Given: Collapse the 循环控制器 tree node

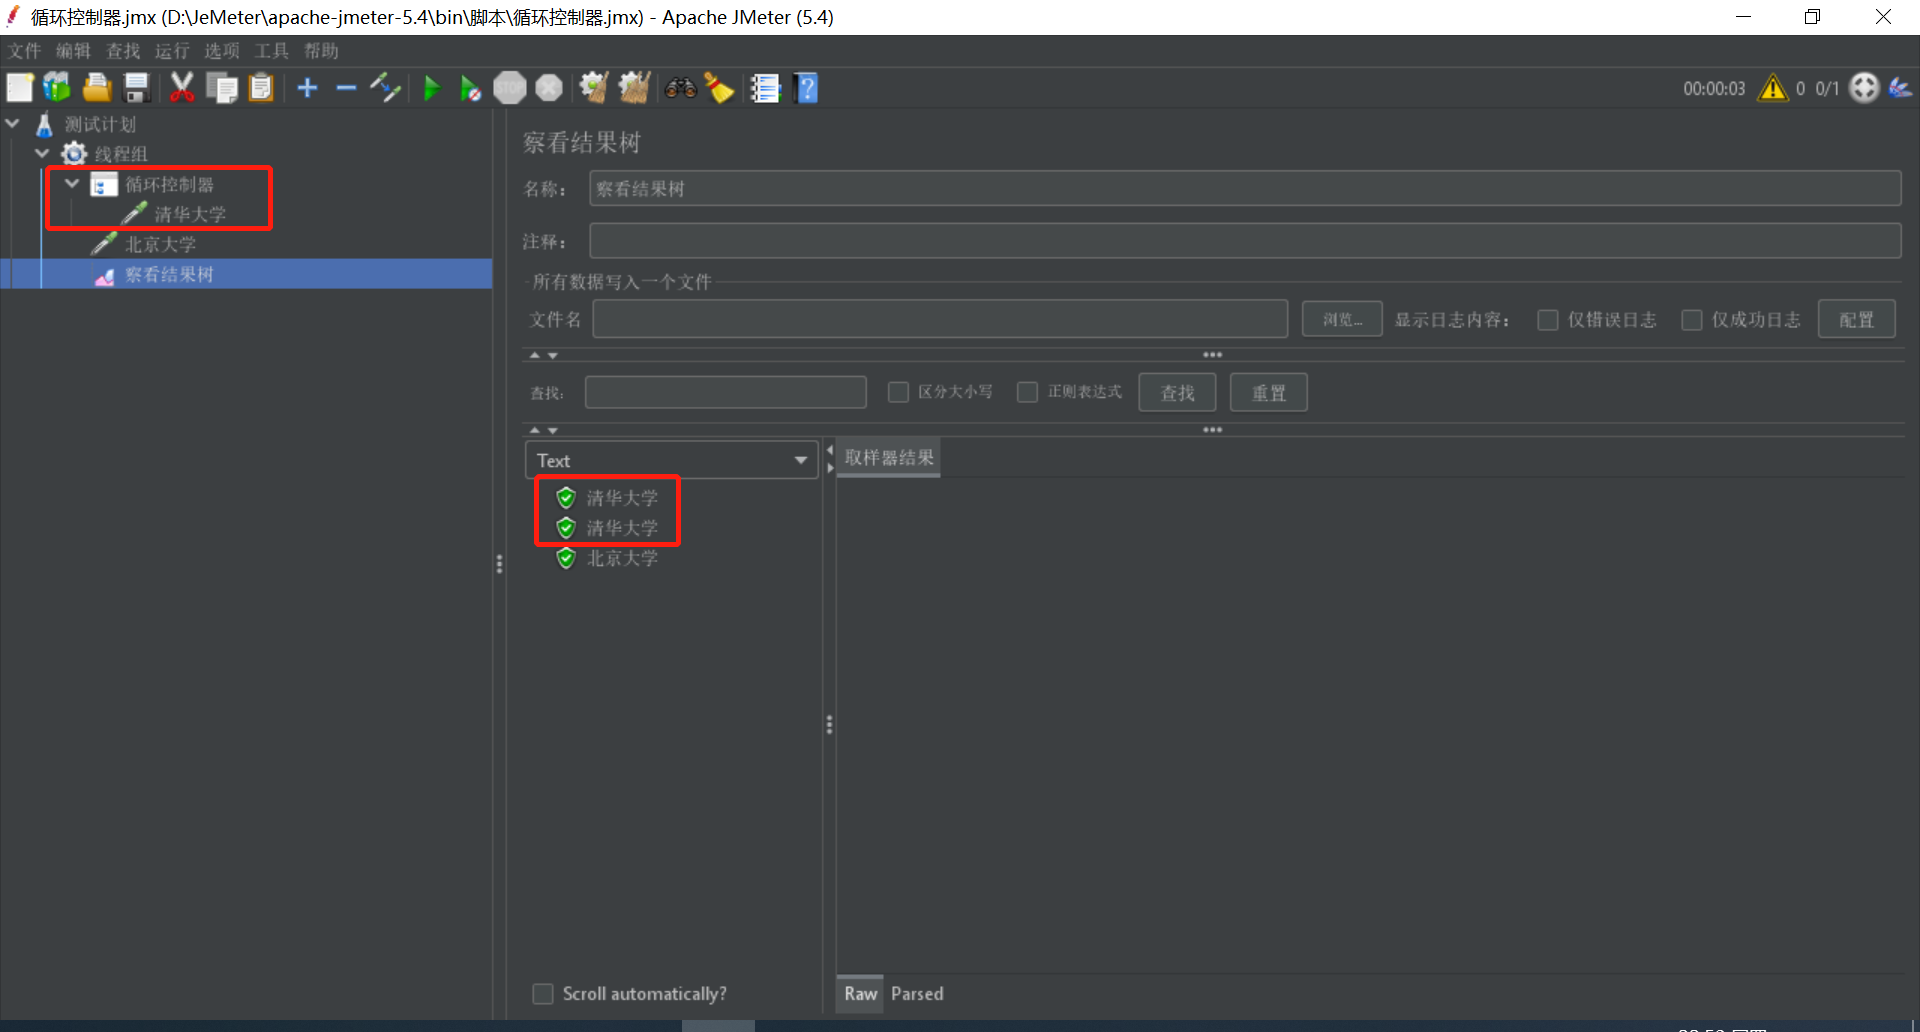Looking at the screenshot, I should point(72,184).
